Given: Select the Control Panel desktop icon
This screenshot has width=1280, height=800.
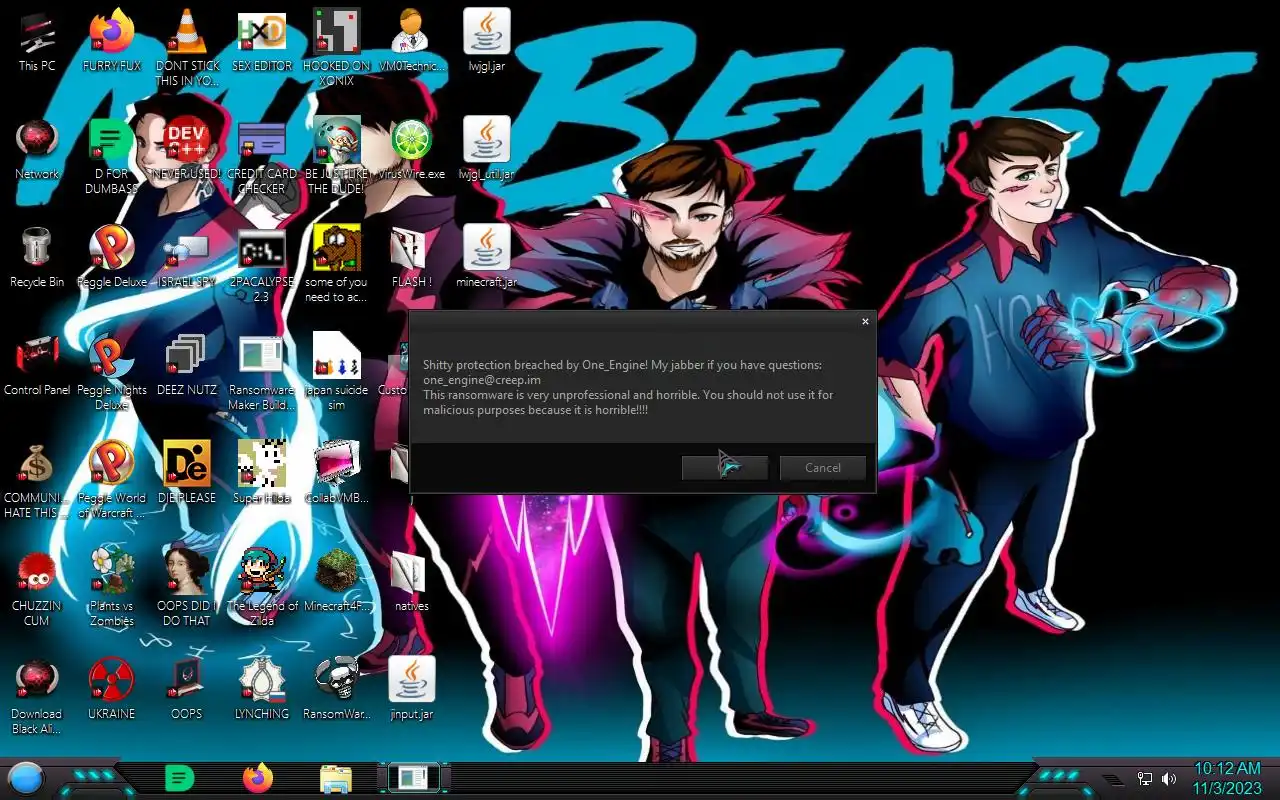Looking at the screenshot, I should pos(37,366).
